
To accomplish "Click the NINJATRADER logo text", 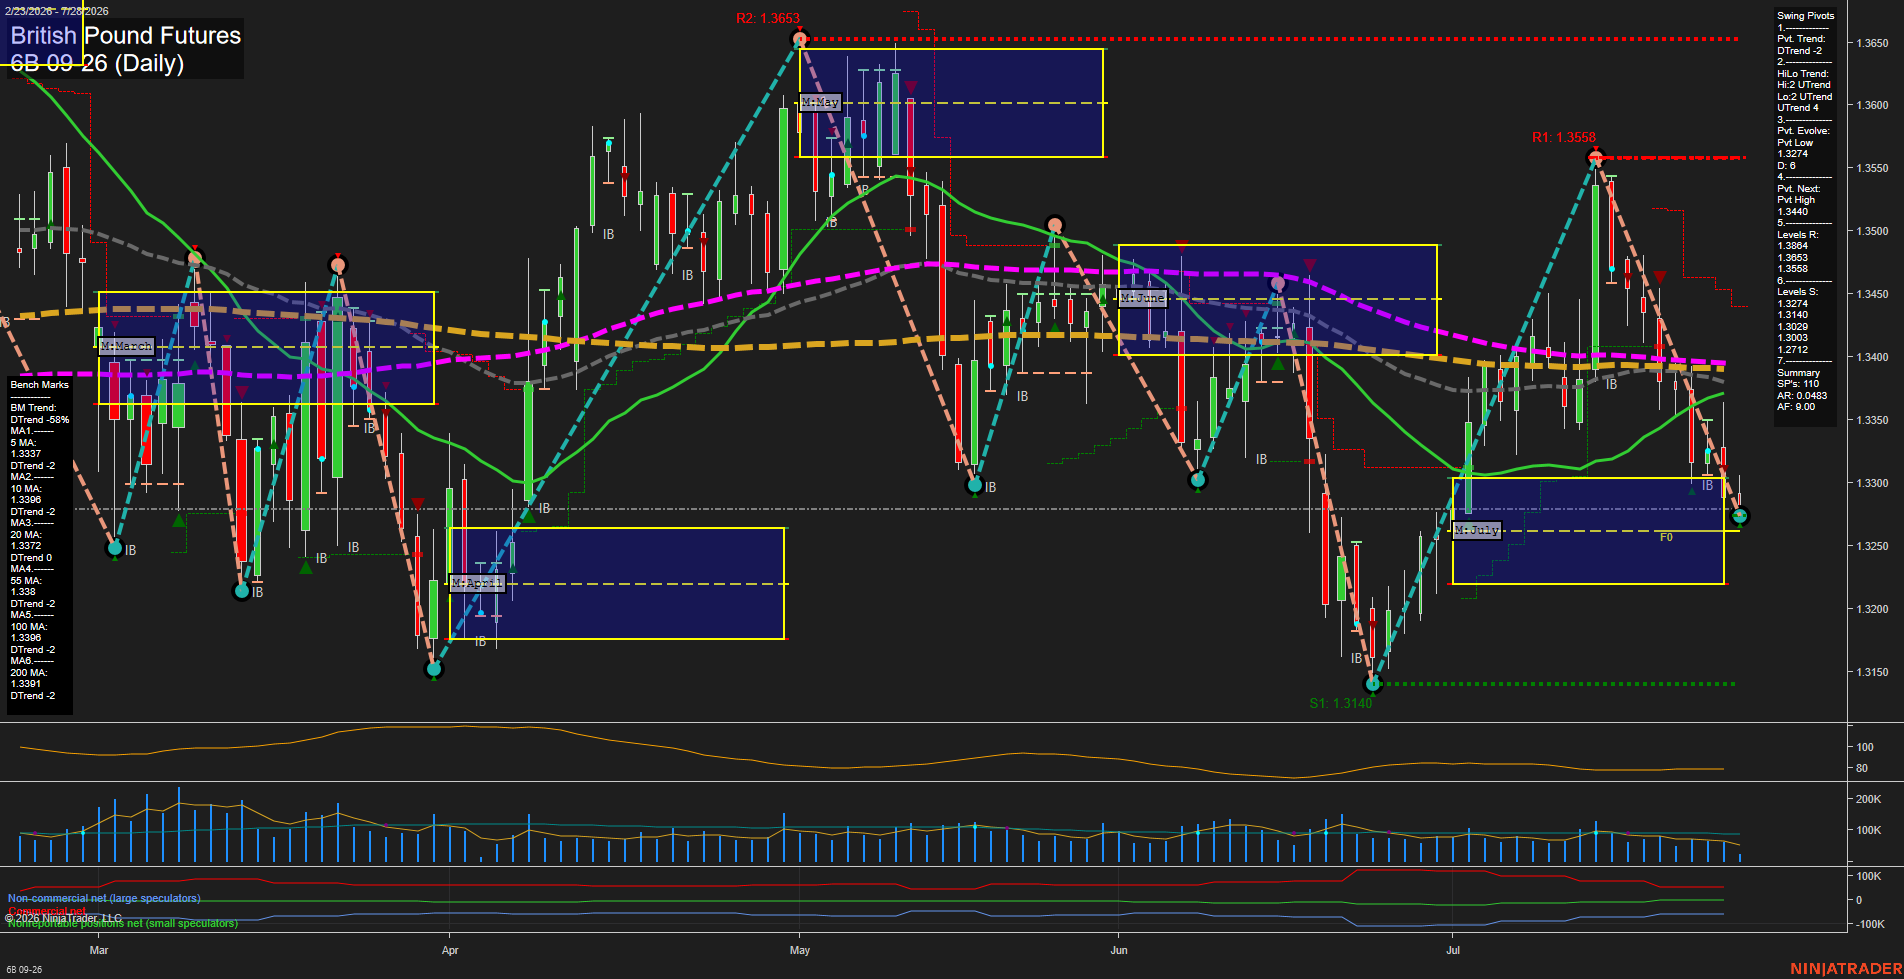I will point(1846,968).
